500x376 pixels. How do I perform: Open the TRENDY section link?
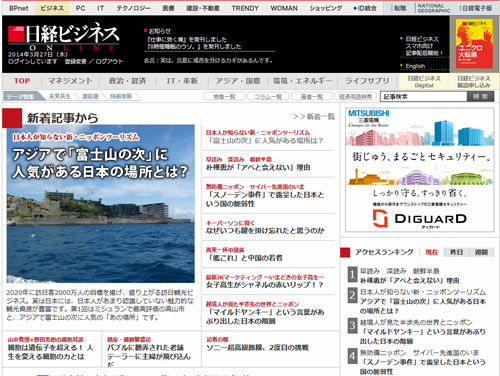(x=245, y=8)
